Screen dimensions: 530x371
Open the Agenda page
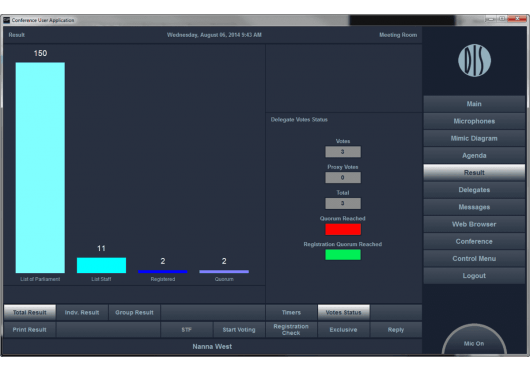pos(474,155)
